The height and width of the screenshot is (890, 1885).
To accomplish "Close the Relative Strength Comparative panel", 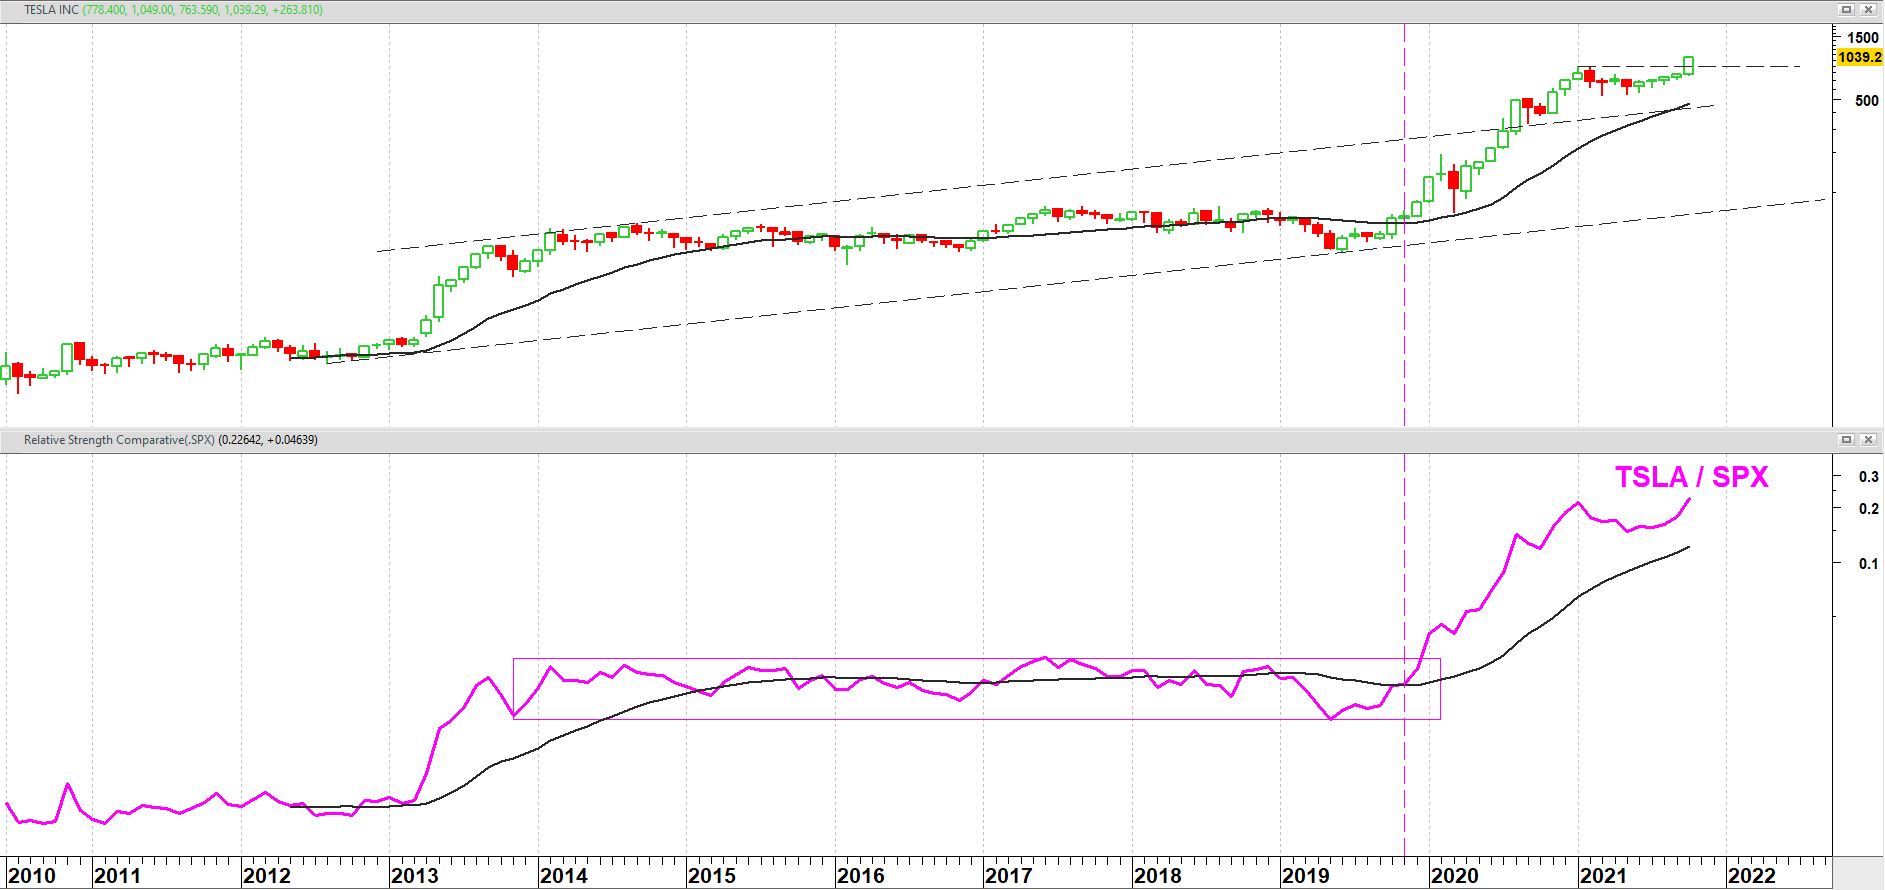I will [1867, 440].
